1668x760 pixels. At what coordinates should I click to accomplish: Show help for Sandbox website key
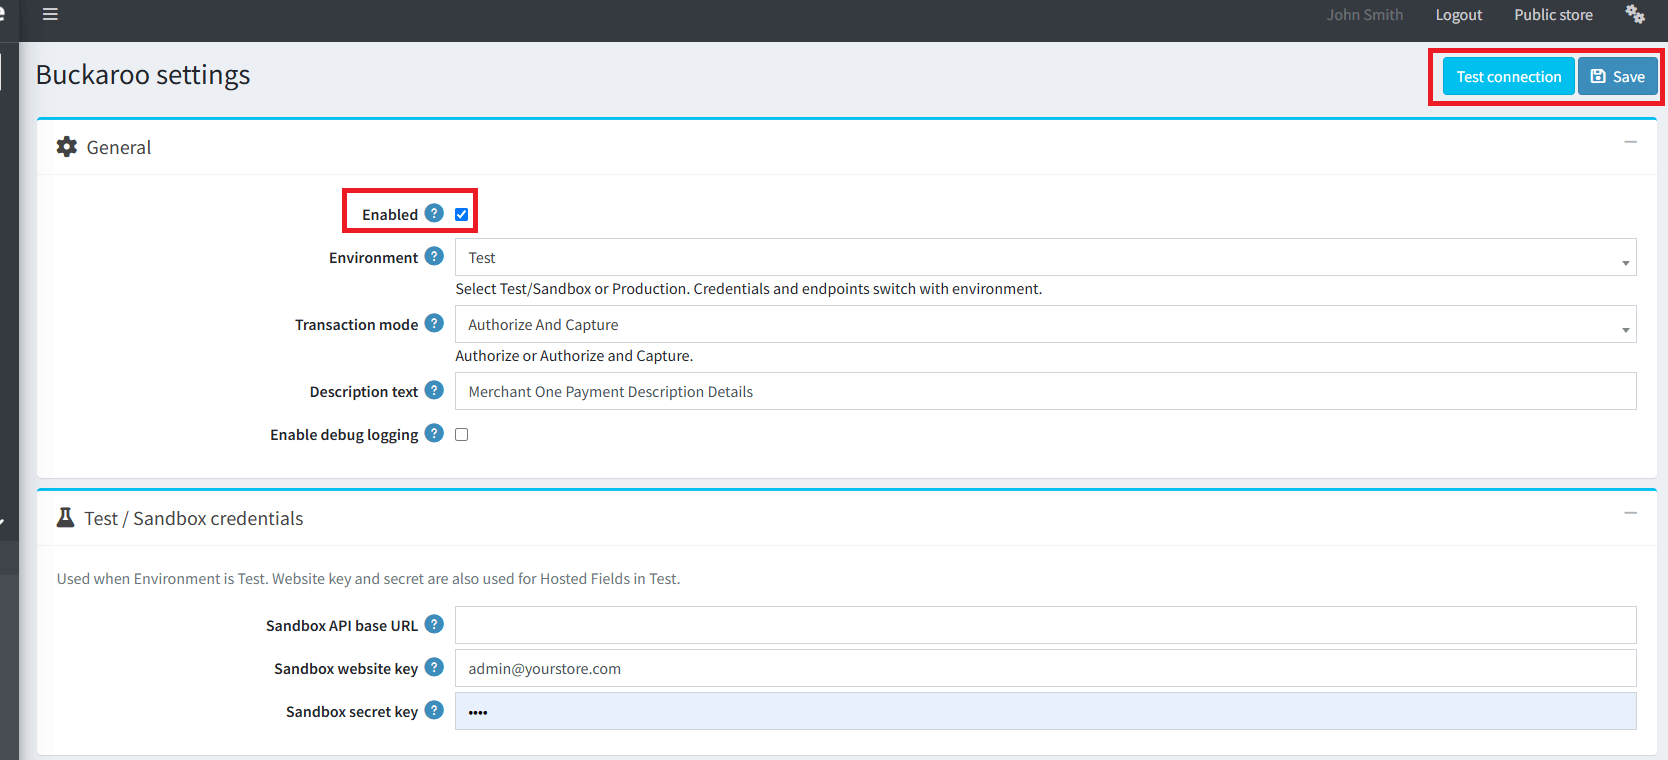click(434, 667)
